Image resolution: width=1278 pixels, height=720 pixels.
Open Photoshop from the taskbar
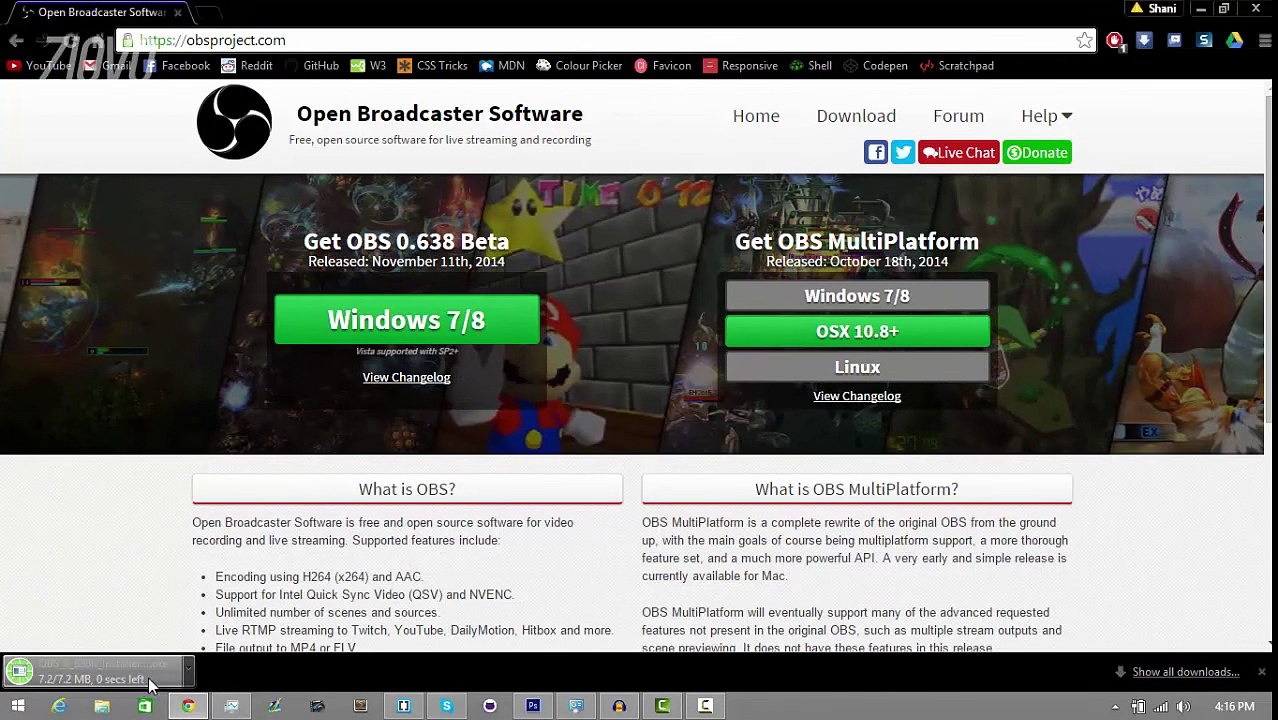[x=533, y=706]
